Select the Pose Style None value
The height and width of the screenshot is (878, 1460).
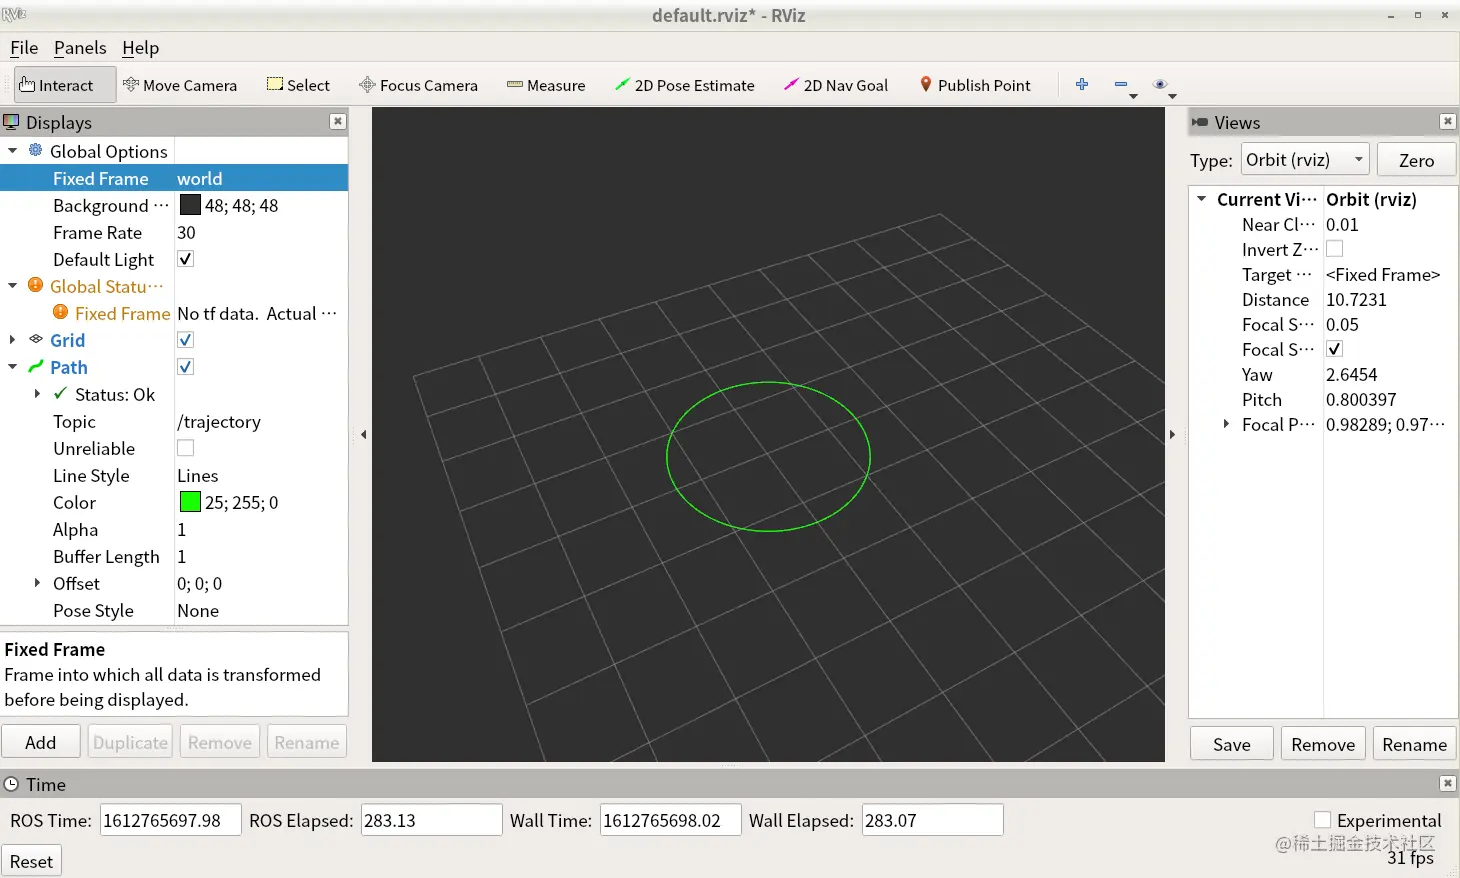coord(198,610)
